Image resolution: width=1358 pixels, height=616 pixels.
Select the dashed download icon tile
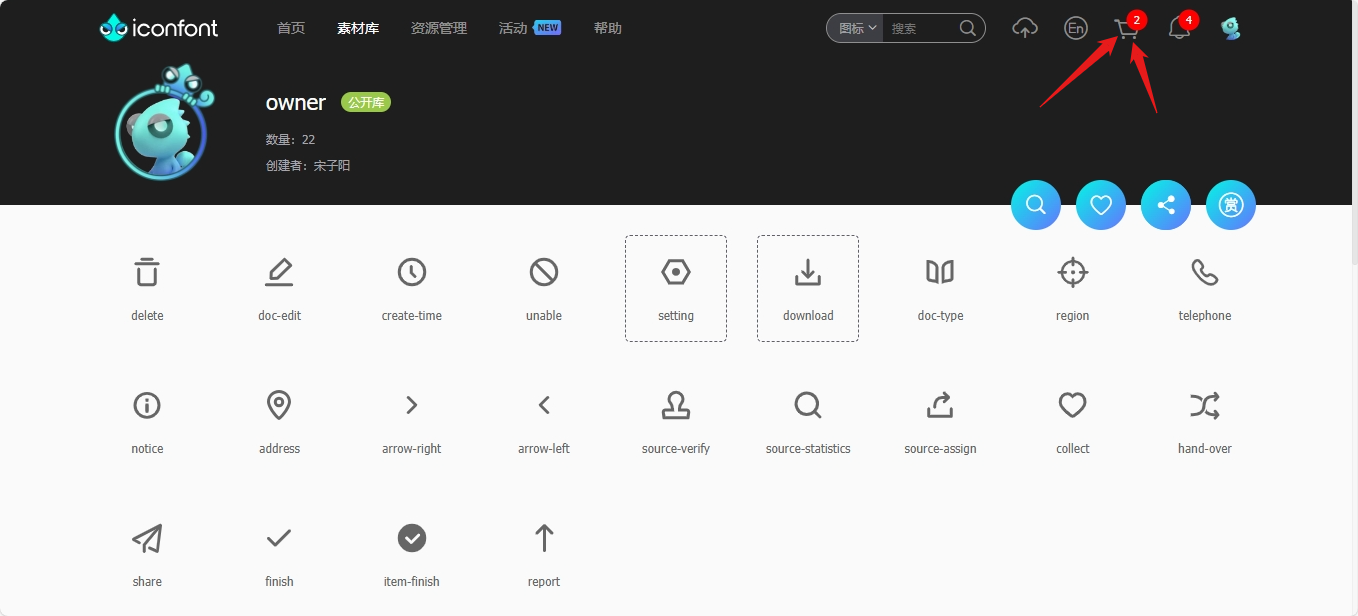click(x=808, y=288)
